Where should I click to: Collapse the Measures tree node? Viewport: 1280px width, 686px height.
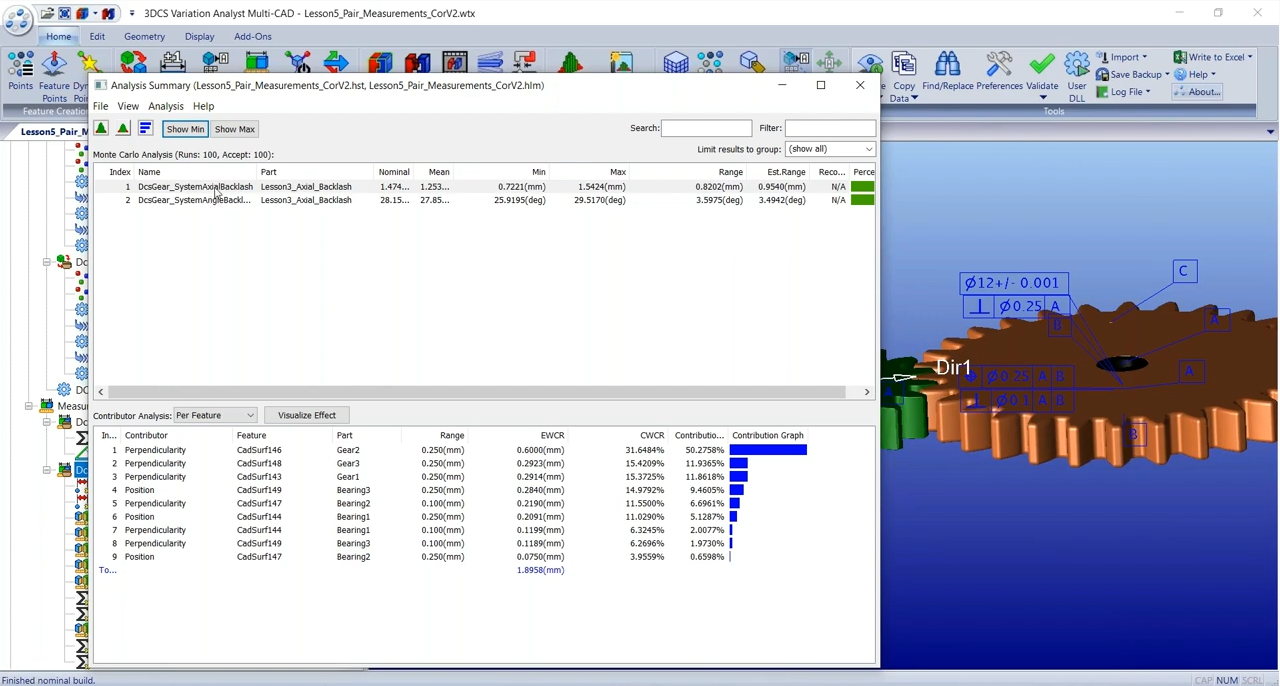29,406
